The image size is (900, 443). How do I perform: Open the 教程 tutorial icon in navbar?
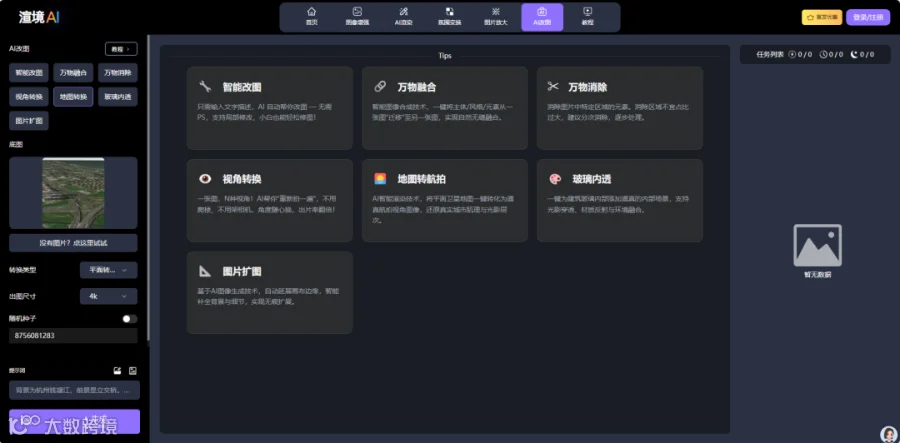[587, 17]
